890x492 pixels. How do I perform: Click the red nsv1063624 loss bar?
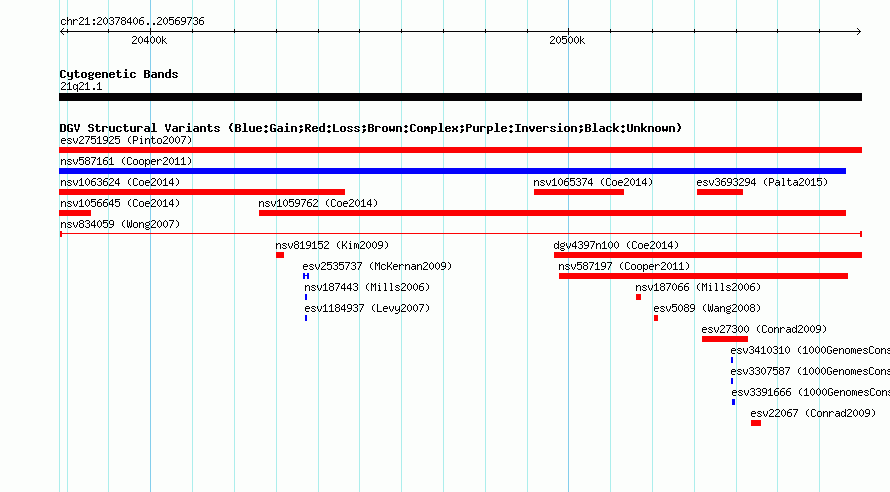[202, 192]
